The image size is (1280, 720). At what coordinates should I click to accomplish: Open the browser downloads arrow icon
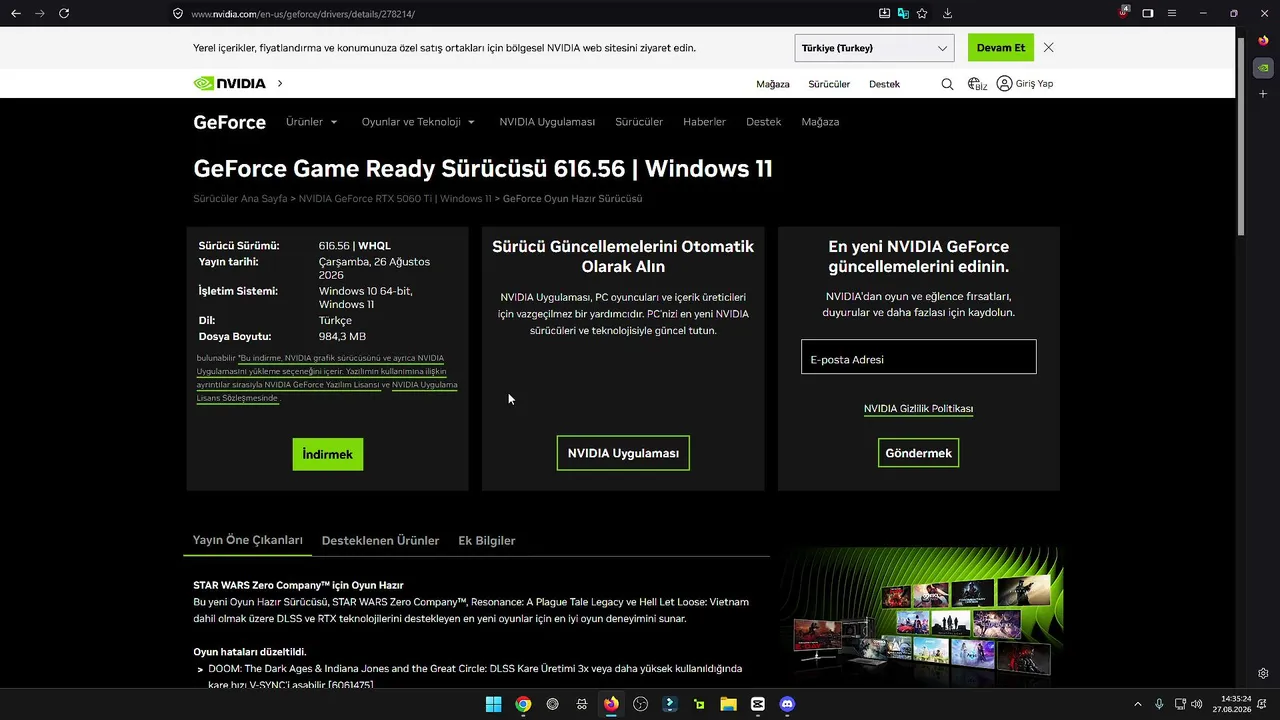(x=947, y=14)
